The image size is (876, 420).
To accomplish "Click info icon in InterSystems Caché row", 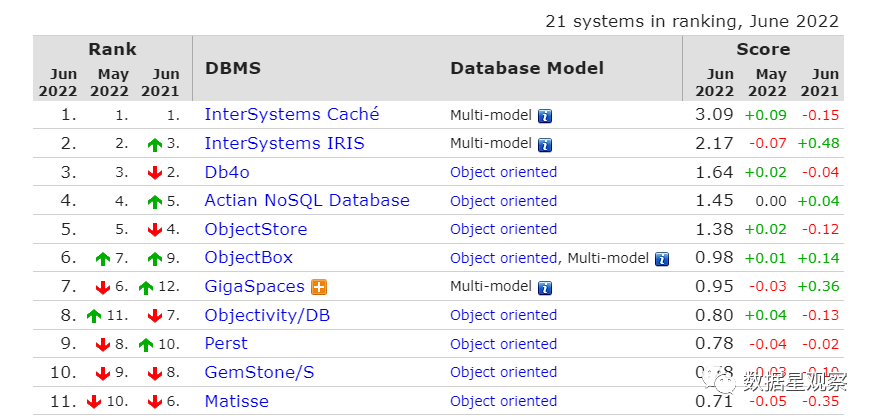I will coord(545,116).
